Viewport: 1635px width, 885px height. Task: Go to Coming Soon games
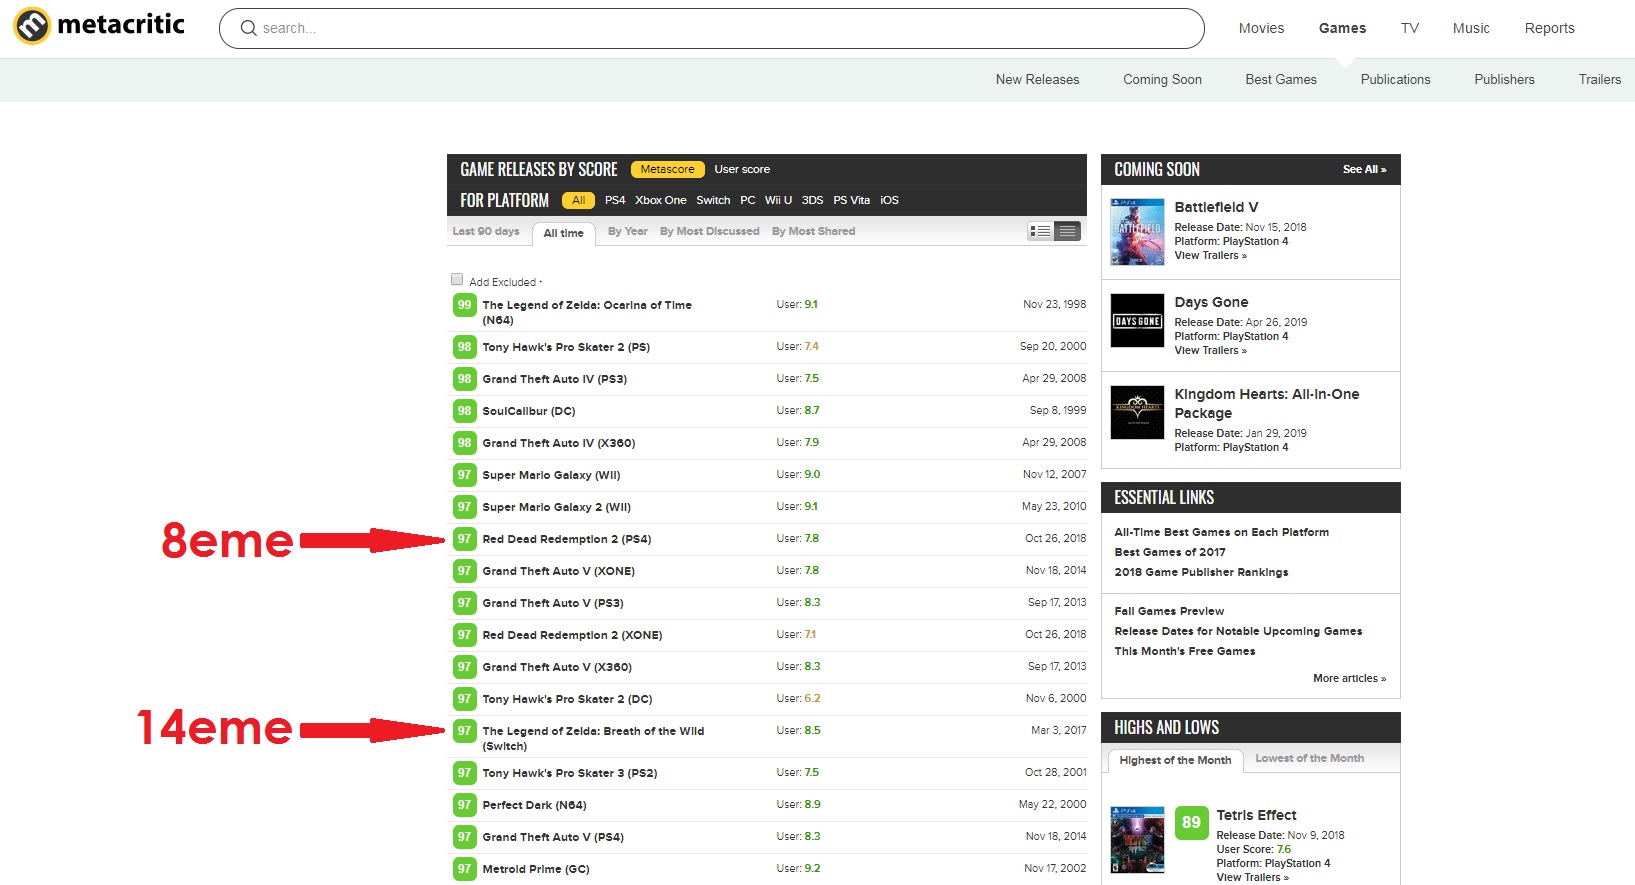[x=1162, y=80]
